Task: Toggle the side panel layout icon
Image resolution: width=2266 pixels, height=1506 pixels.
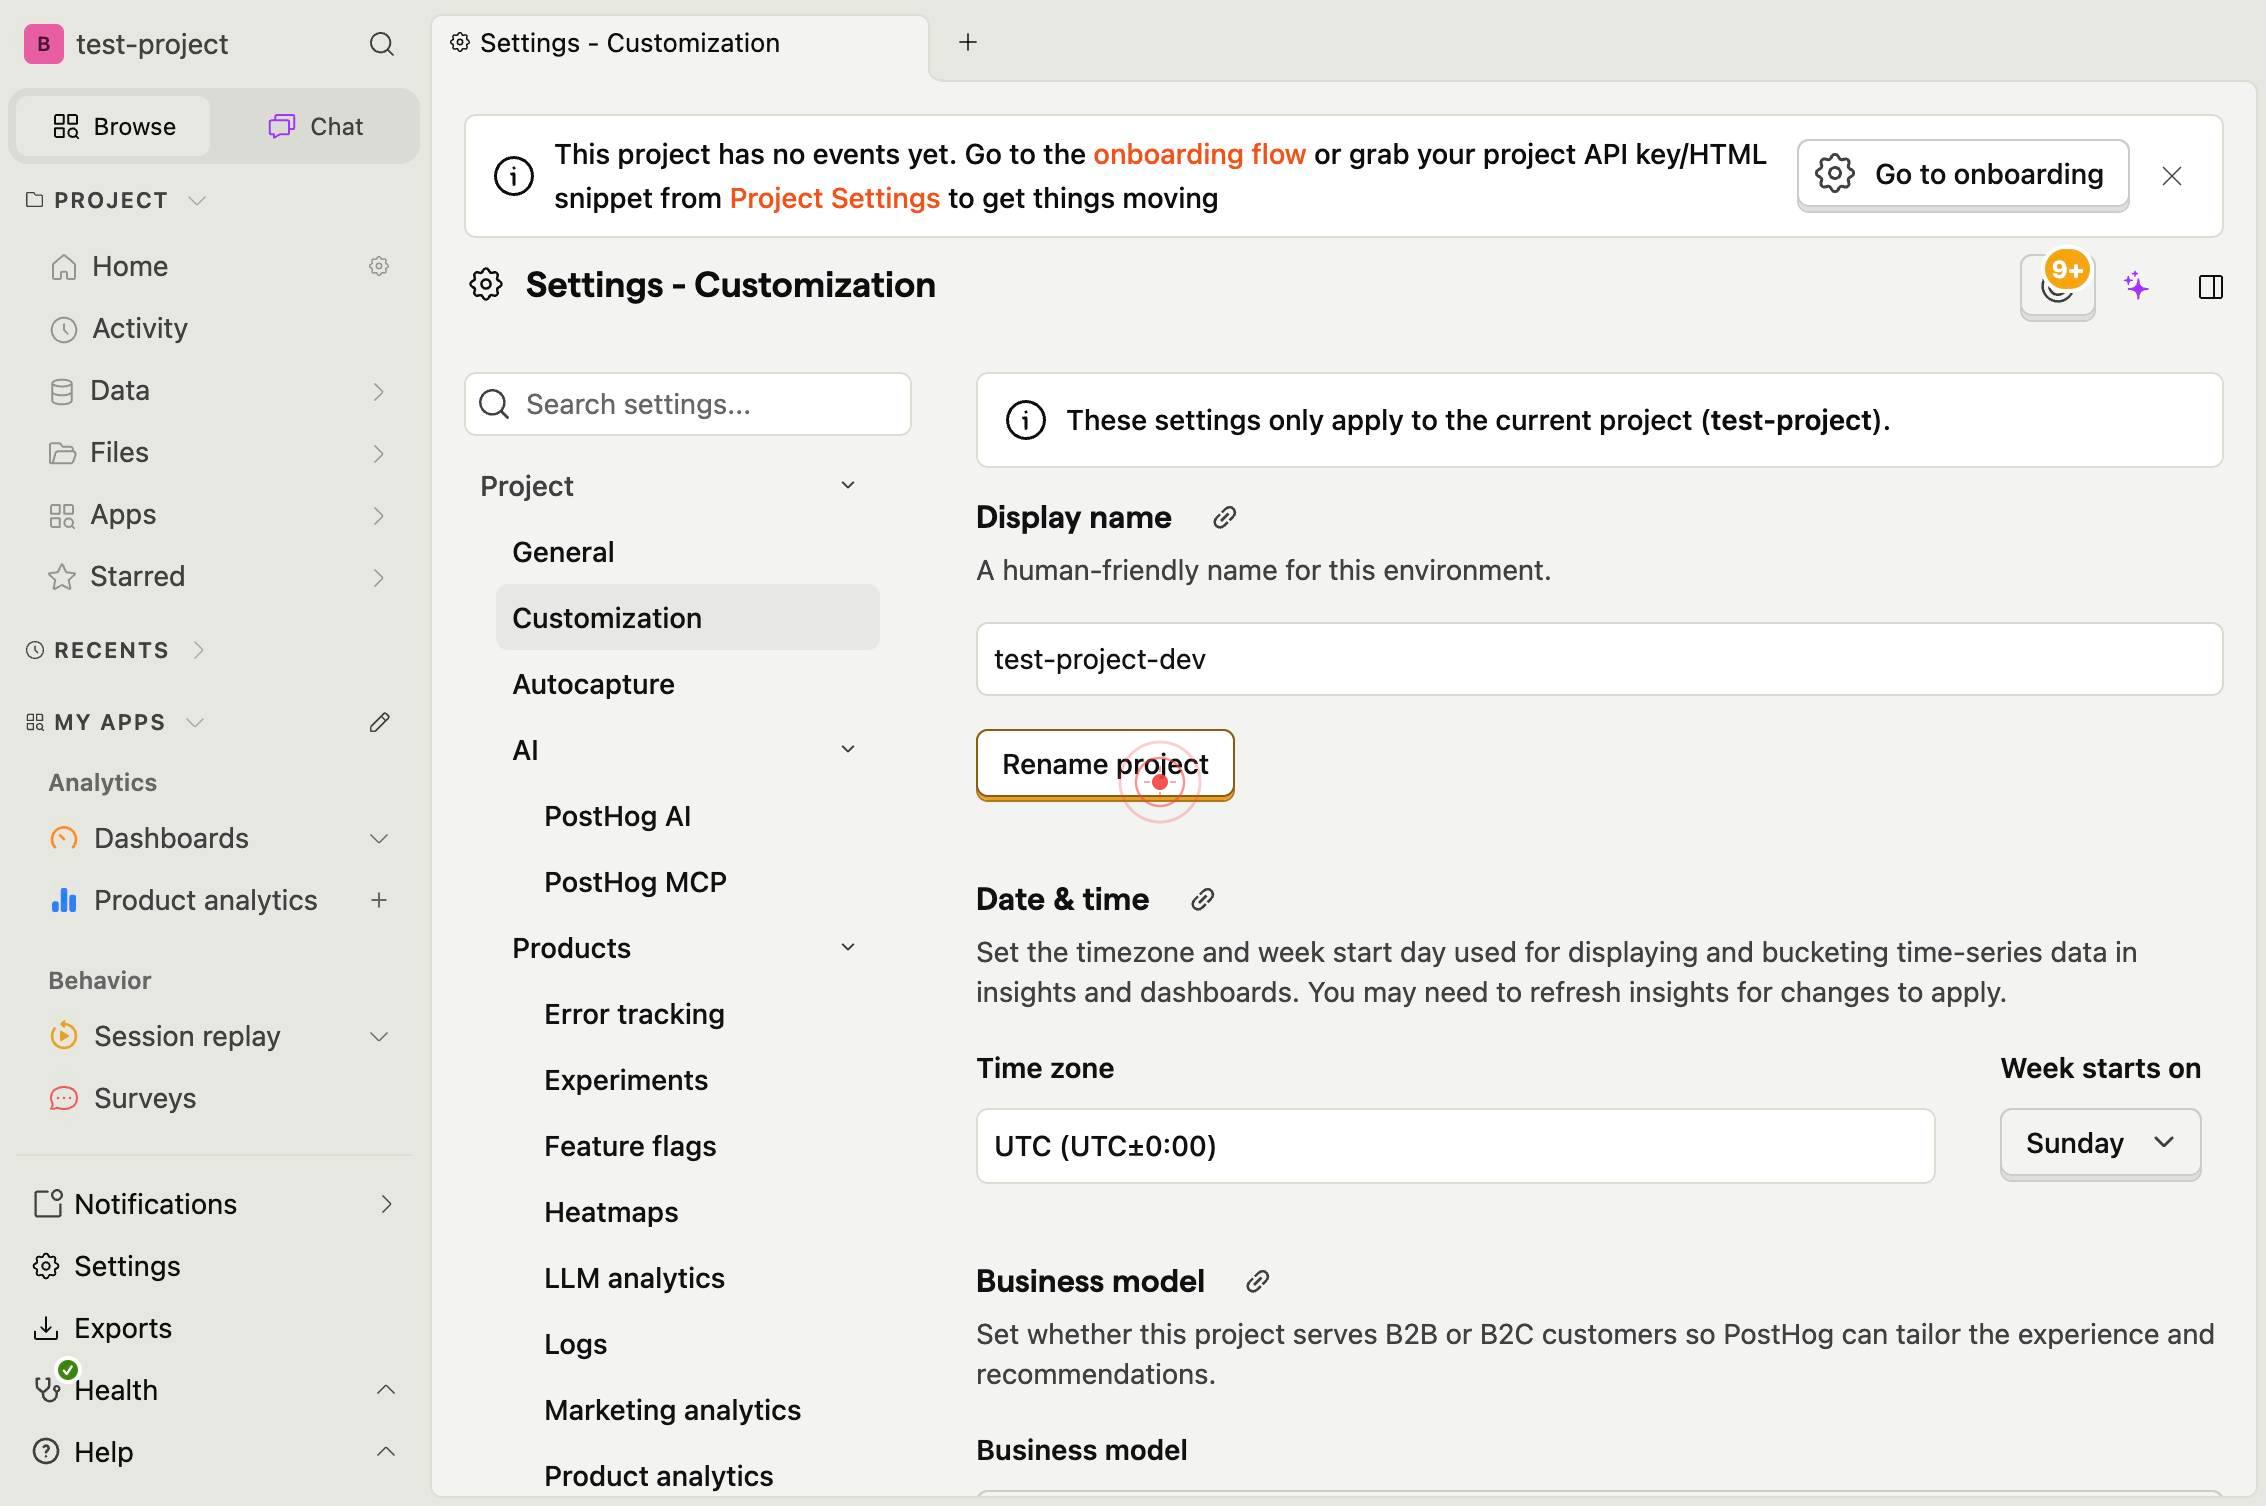Action: click(2210, 287)
